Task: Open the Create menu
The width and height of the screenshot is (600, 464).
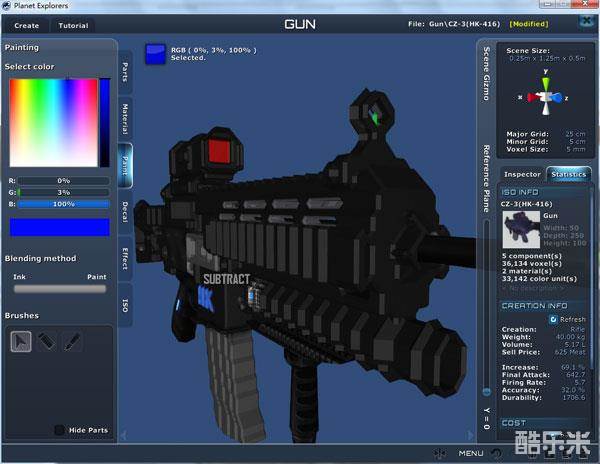Action: coord(27,25)
